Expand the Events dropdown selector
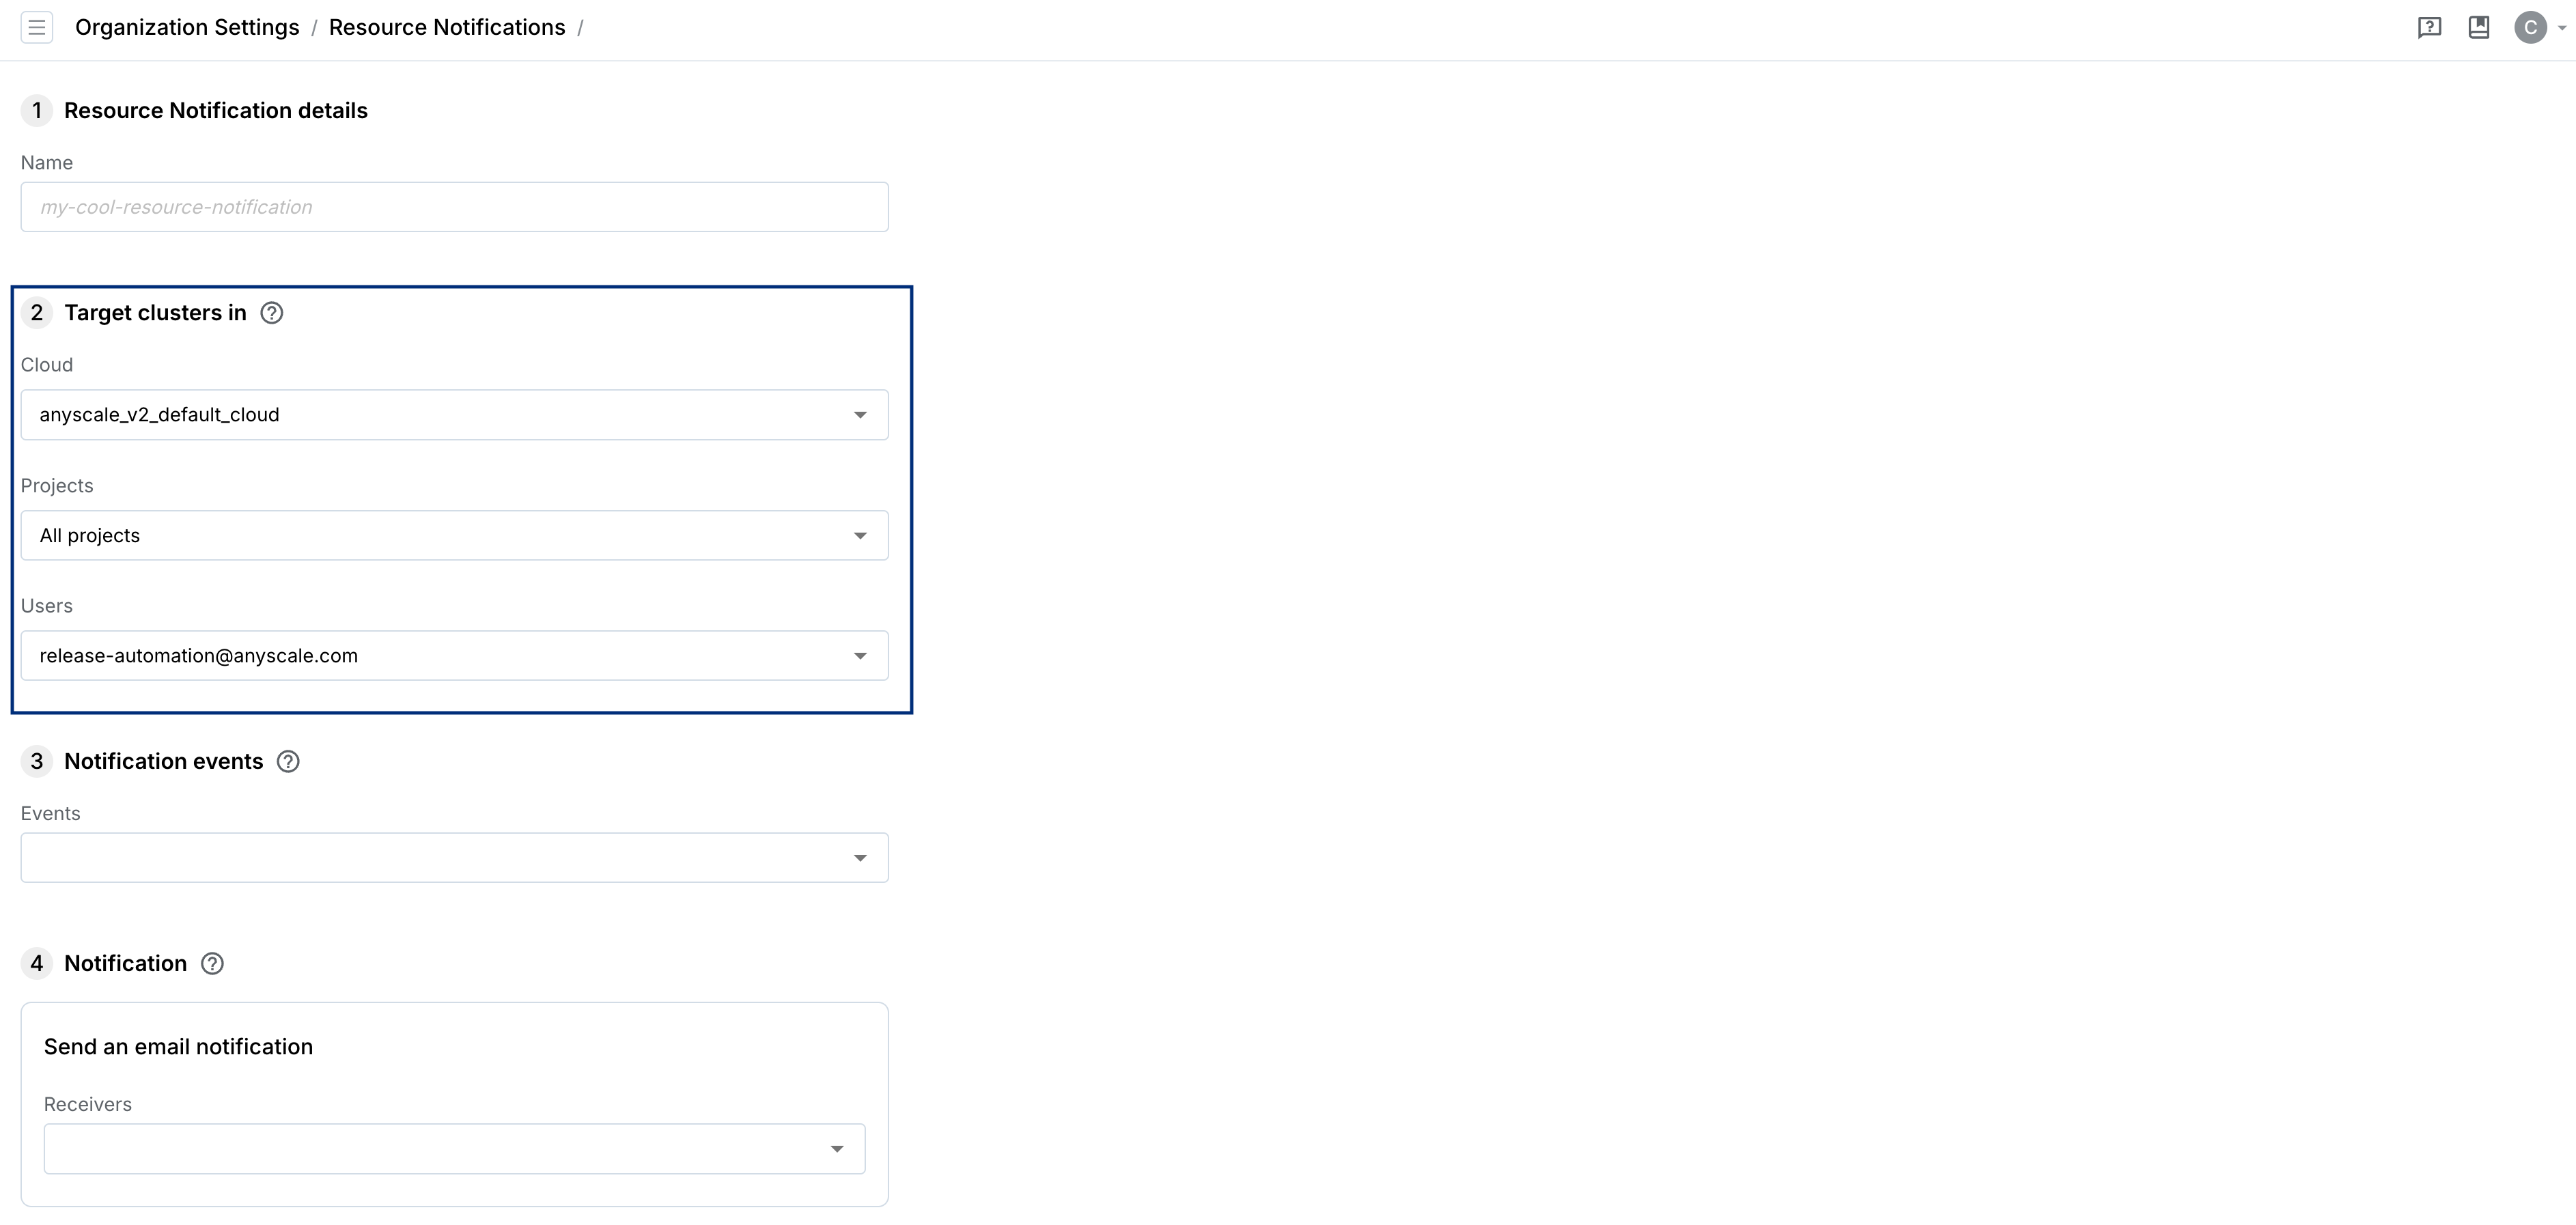Viewport: 2576px width, 1225px height. point(863,857)
